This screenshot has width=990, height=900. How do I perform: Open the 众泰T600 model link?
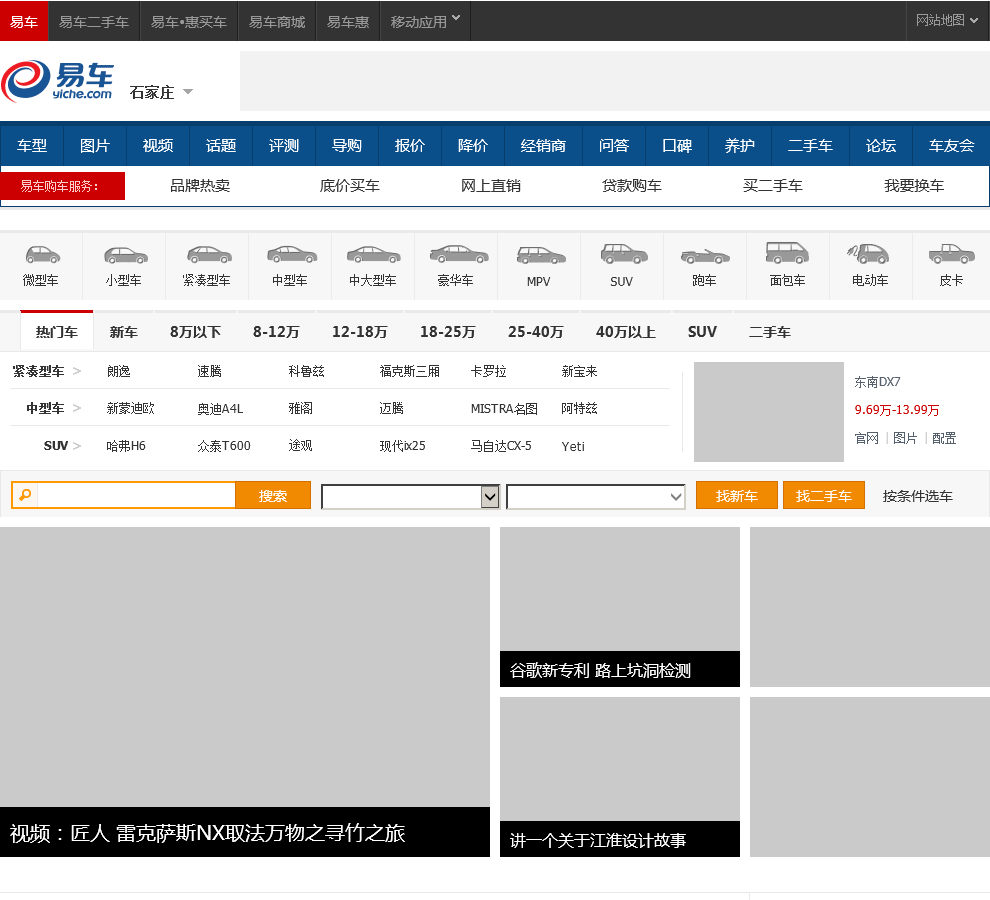point(224,445)
